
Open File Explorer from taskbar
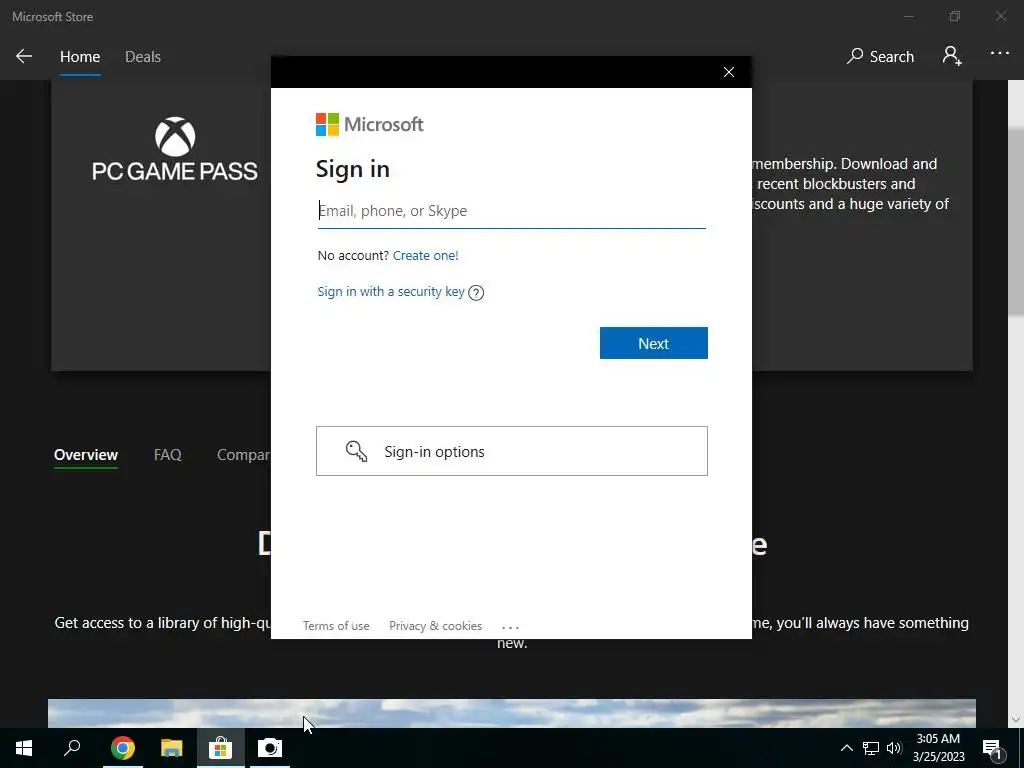[x=171, y=748]
